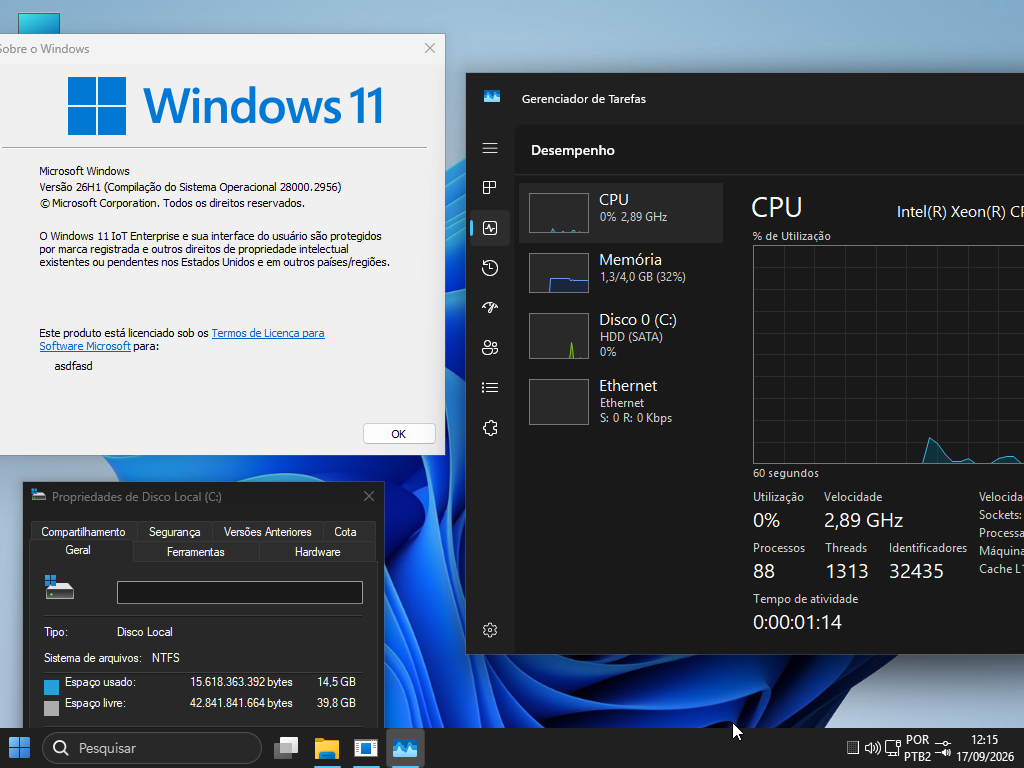Click Velocidade value 2,89 GHz
The height and width of the screenshot is (768, 1024).
pyautogui.click(x=863, y=520)
